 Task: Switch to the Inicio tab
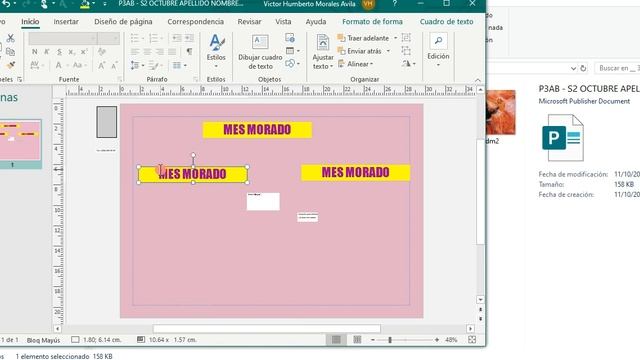pos(30,22)
